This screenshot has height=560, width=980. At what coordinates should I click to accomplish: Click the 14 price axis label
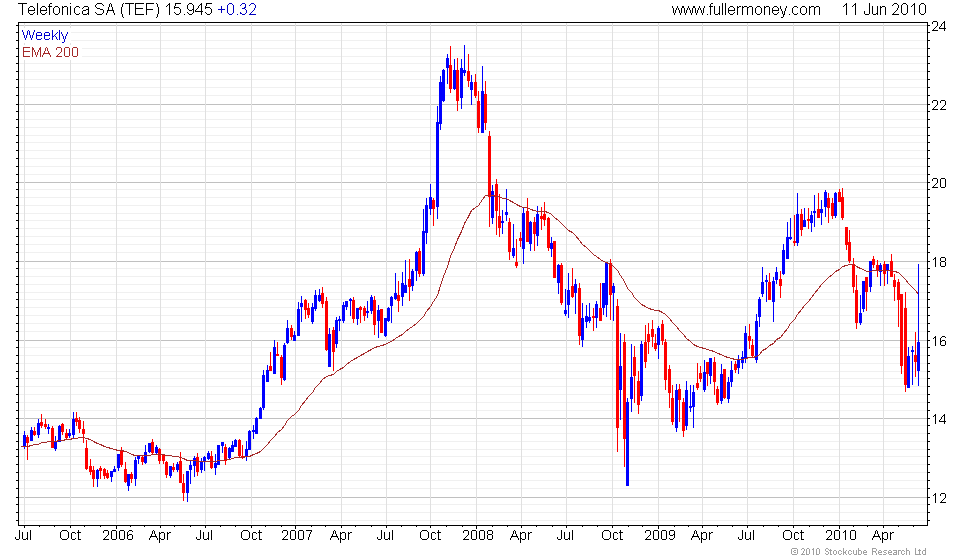[x=939, y=419]
